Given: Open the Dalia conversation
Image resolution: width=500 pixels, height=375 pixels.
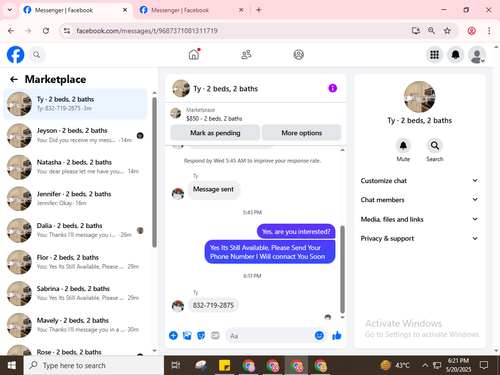Looking at the screenshot, I should point(75,230).
